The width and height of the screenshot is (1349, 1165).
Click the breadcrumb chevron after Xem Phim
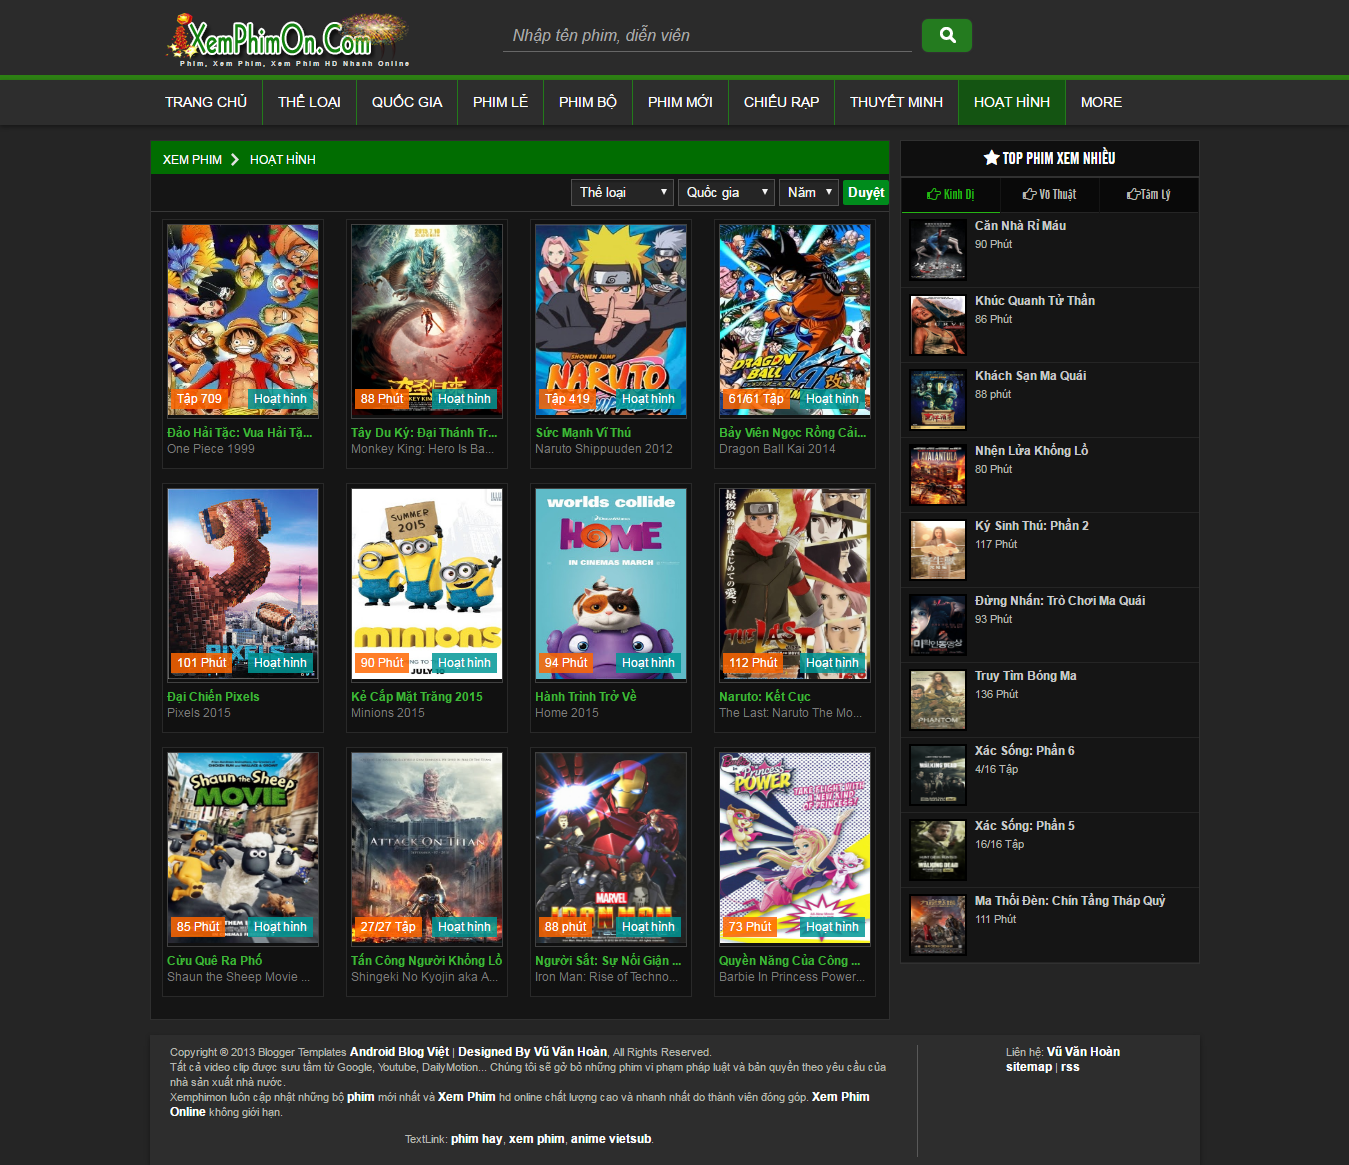click(x=235, y=159)
